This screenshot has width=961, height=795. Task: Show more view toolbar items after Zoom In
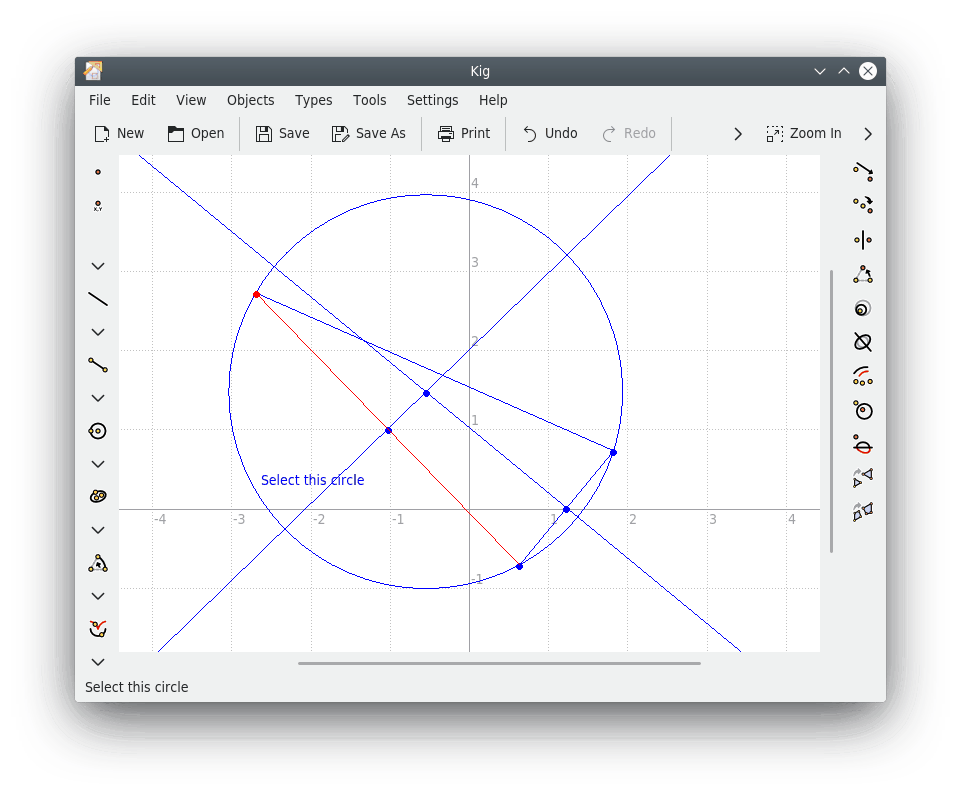pos(868,134)
